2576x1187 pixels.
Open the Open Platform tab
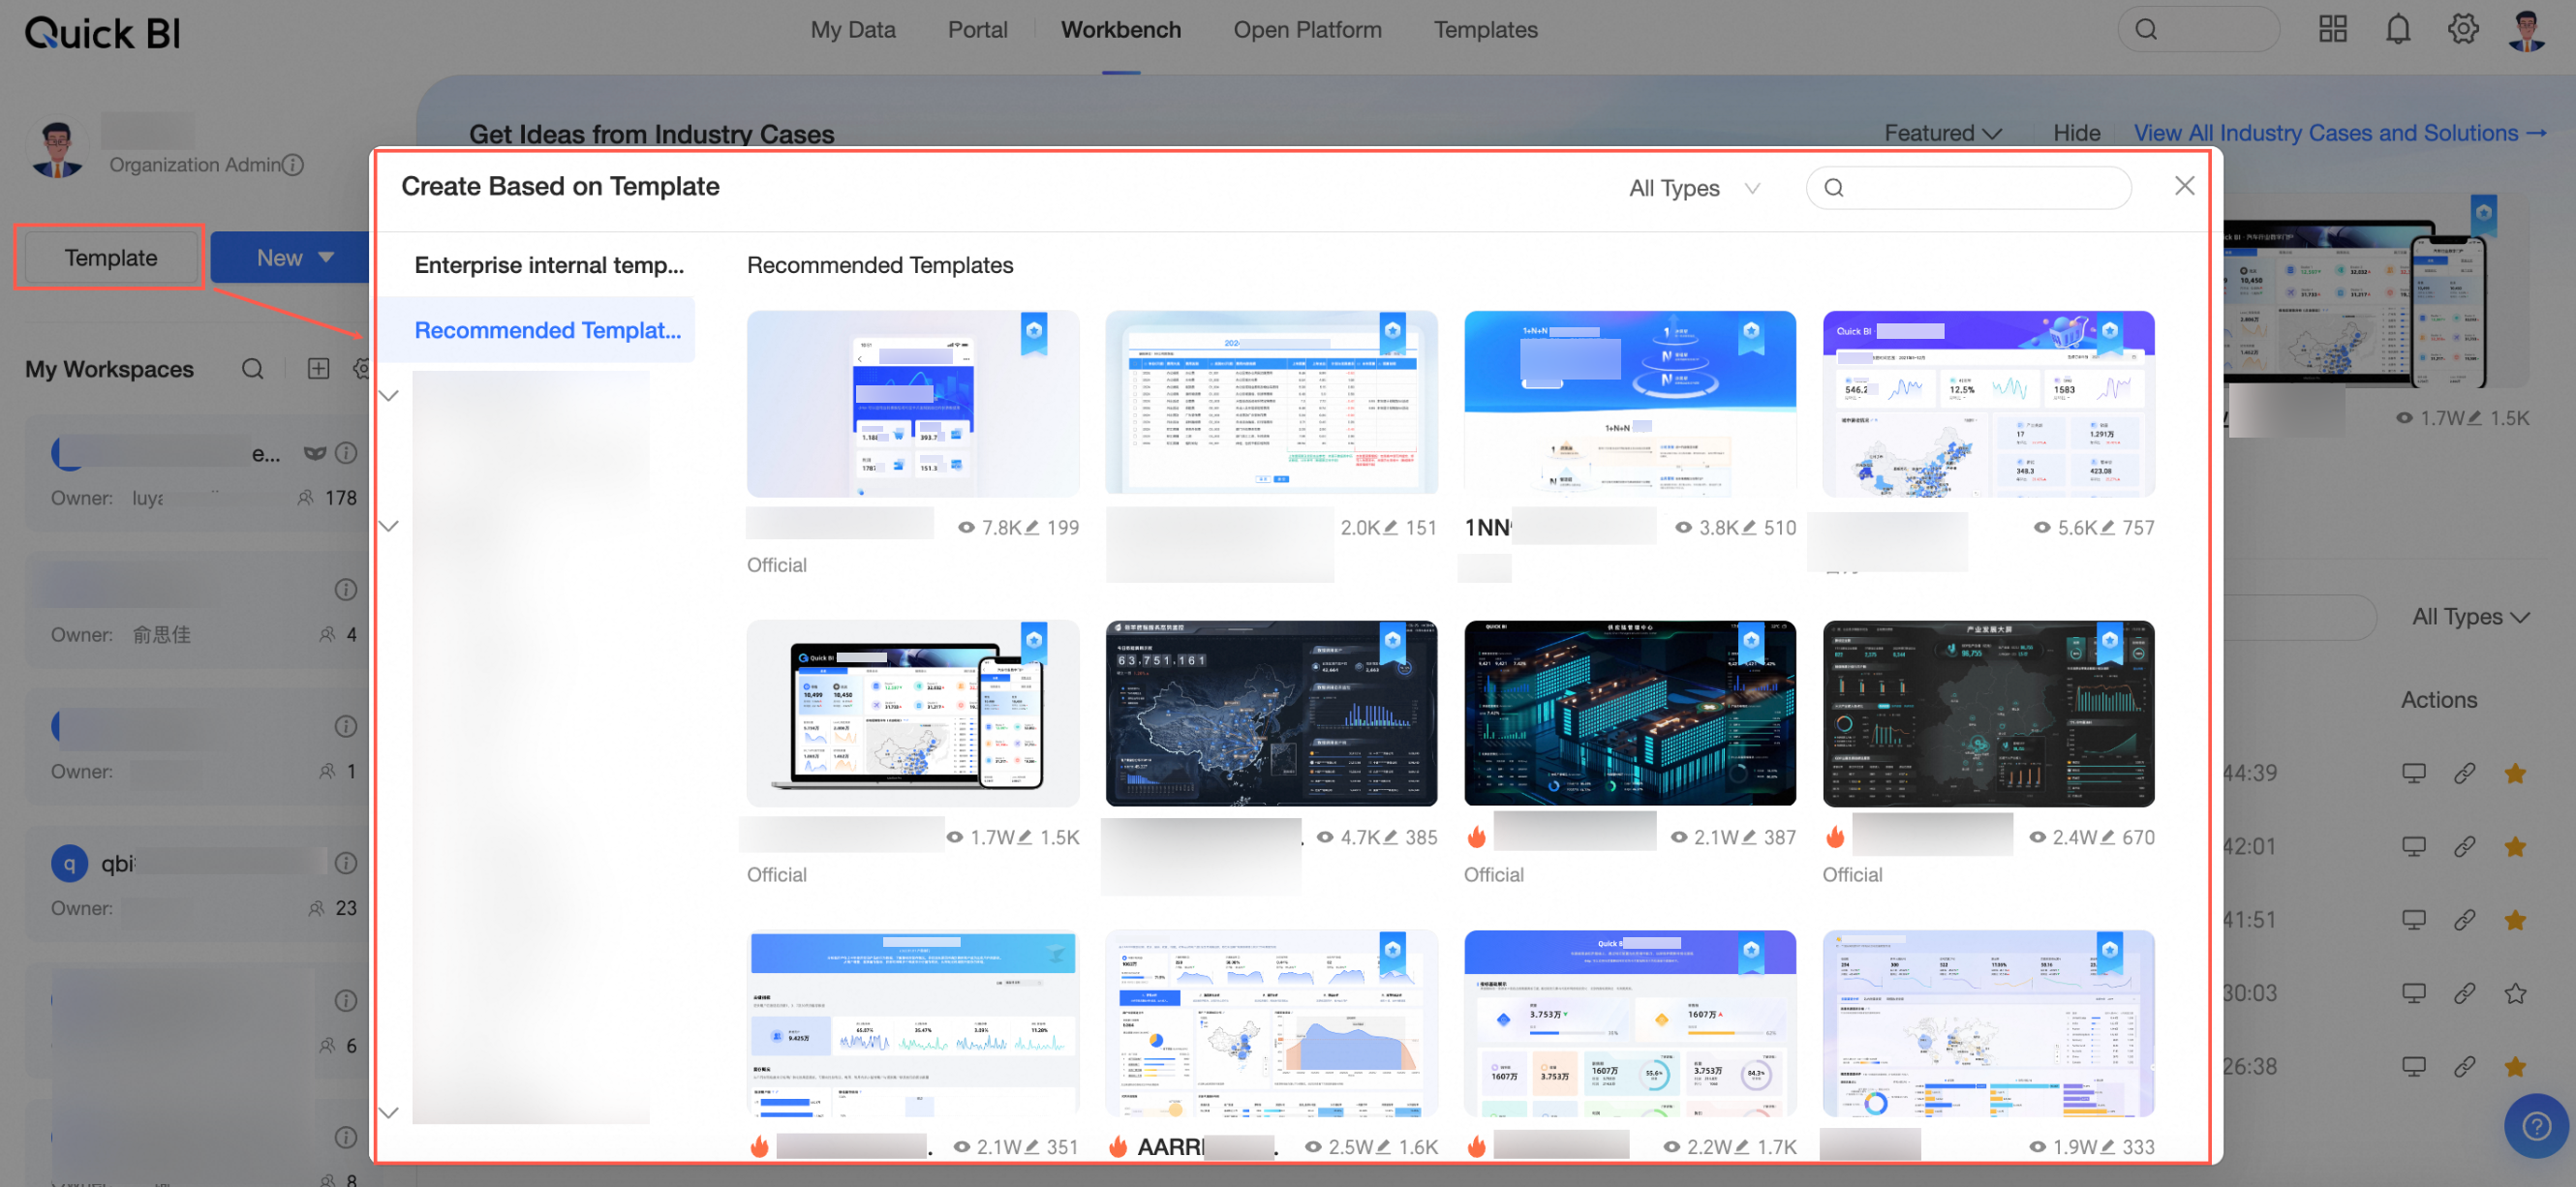pos(1307,30)
